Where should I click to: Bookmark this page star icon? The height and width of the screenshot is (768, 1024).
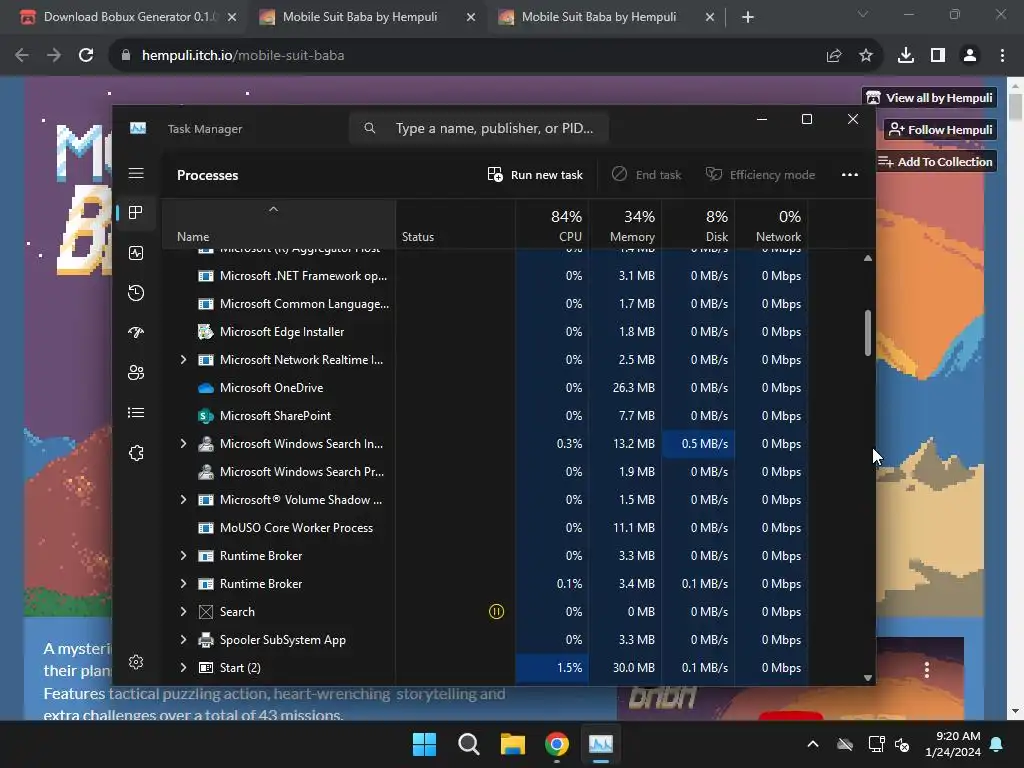coord(866,56)
